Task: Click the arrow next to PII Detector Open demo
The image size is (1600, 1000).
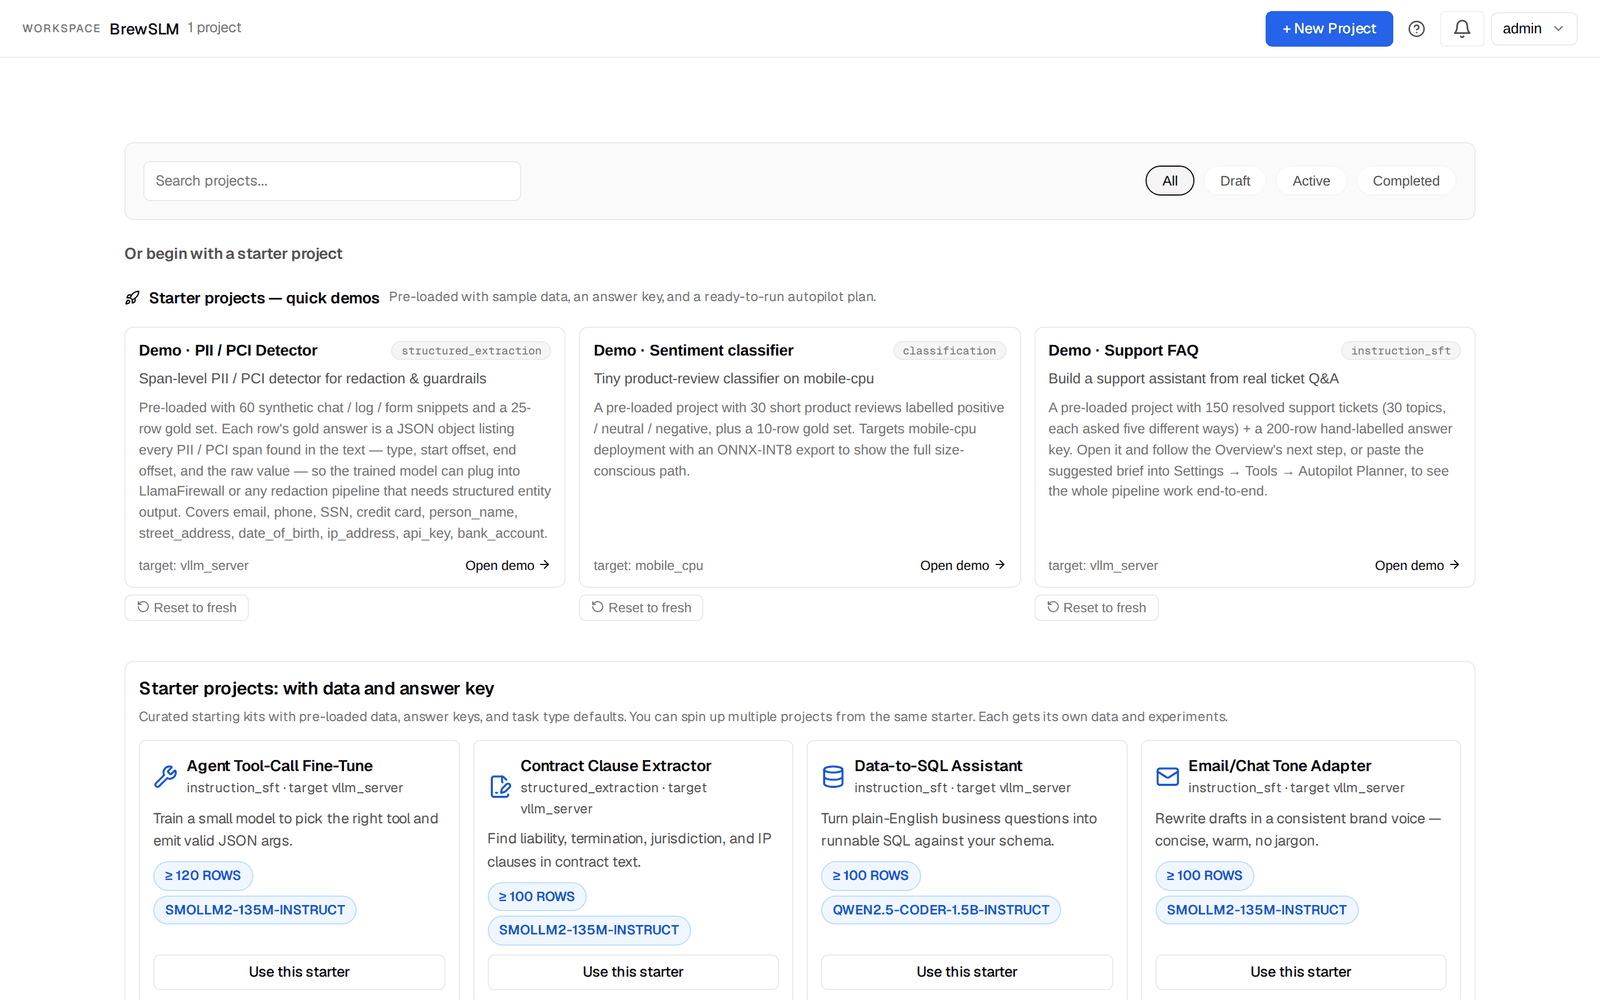Action: [545, 565]
